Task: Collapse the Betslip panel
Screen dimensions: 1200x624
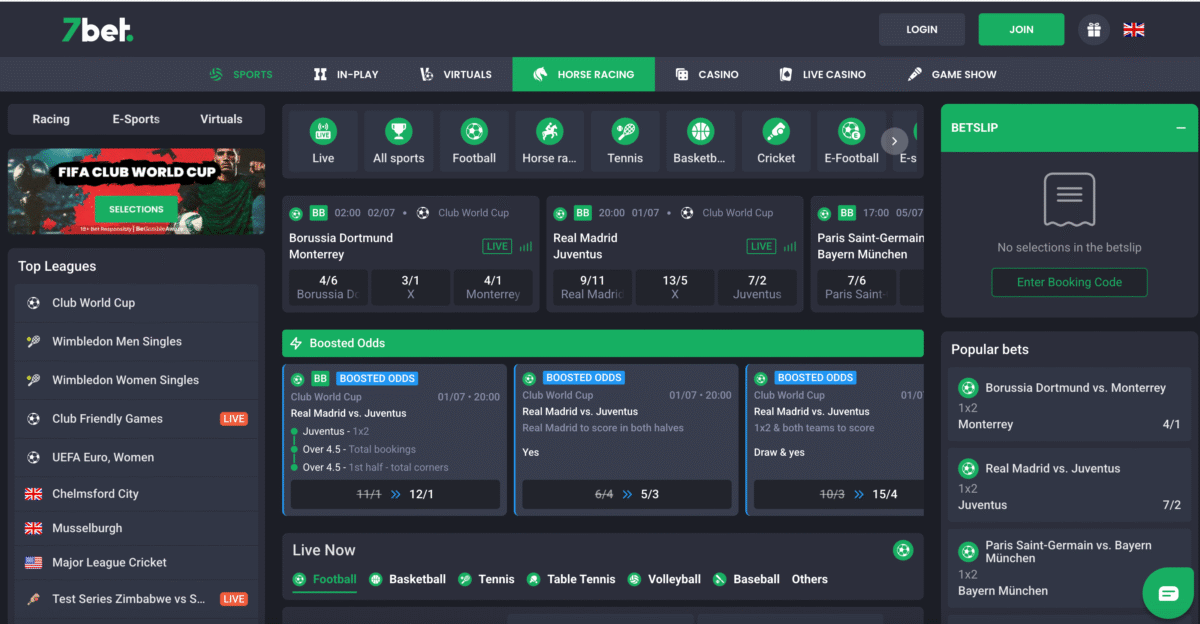Action: coord(1181,128)
